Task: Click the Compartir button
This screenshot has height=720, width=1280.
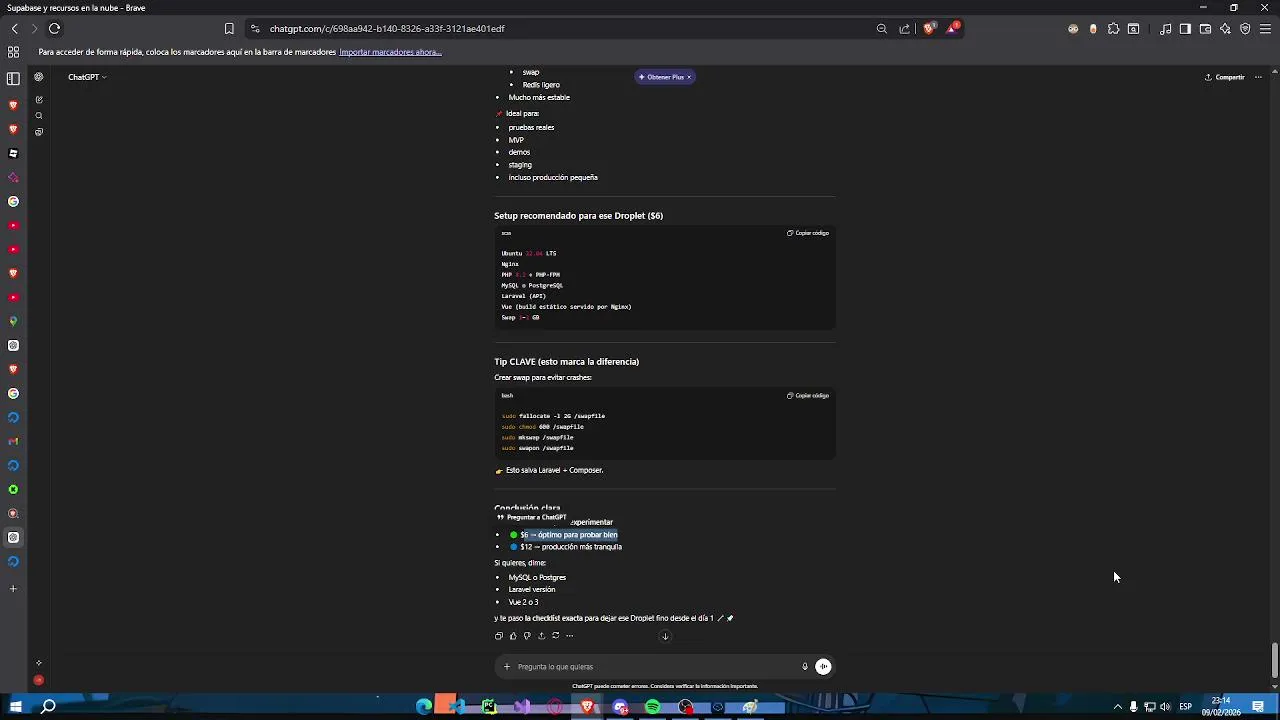Action: [x=1225, y=77]
